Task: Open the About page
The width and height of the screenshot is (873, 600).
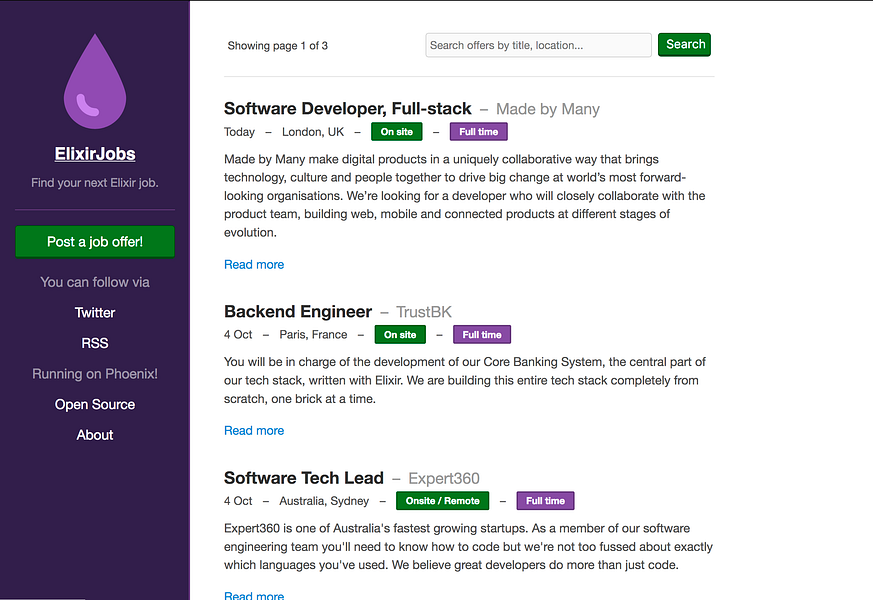Action: (x=94, y=434)
